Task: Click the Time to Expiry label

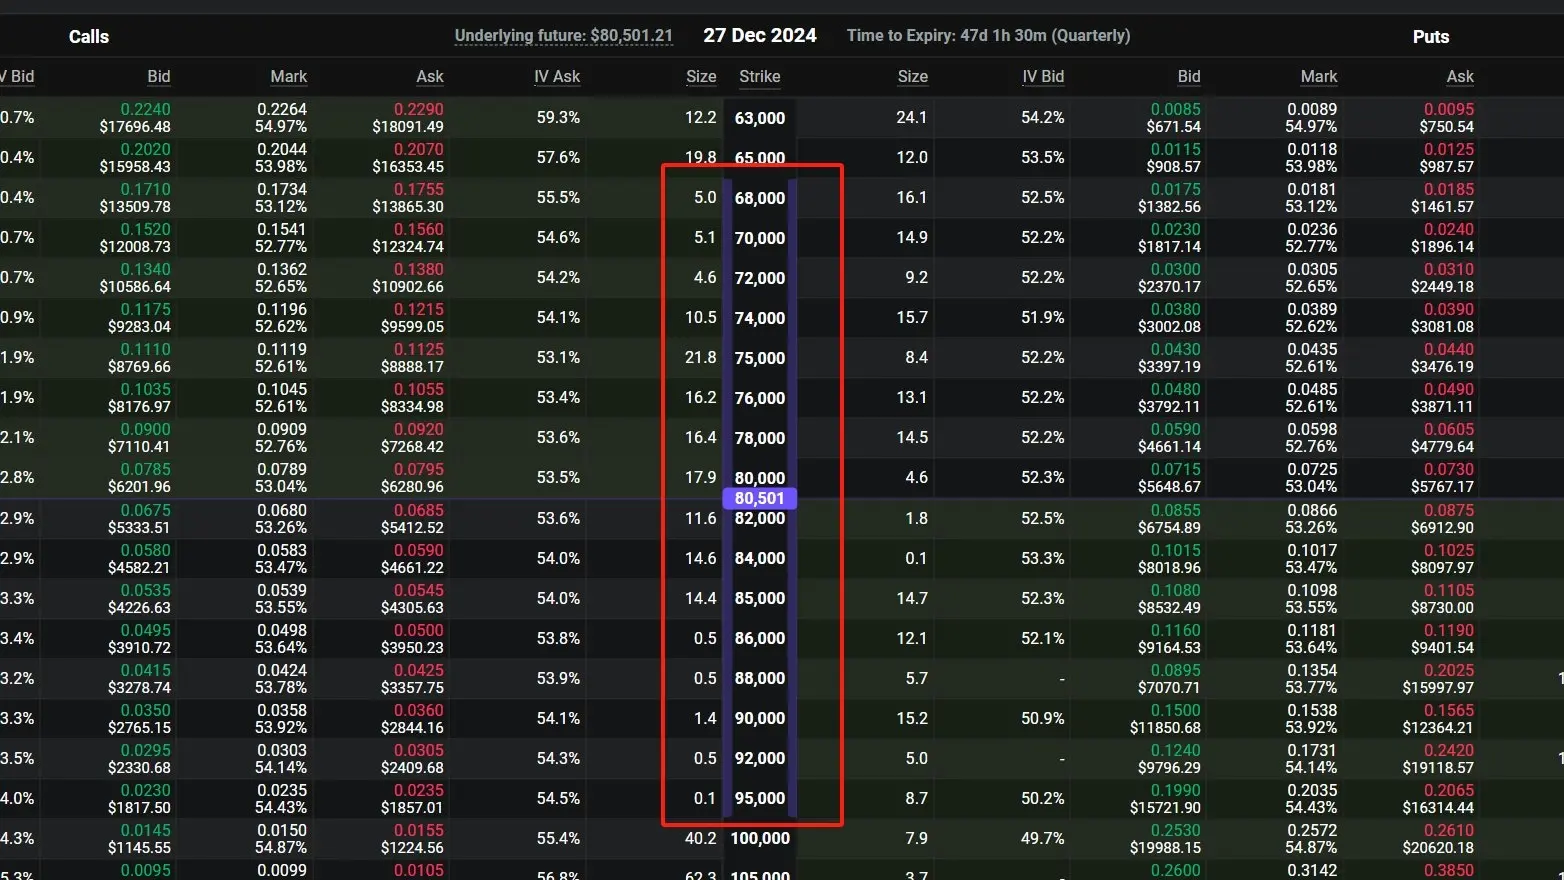Action: click(x=988, y=35)
